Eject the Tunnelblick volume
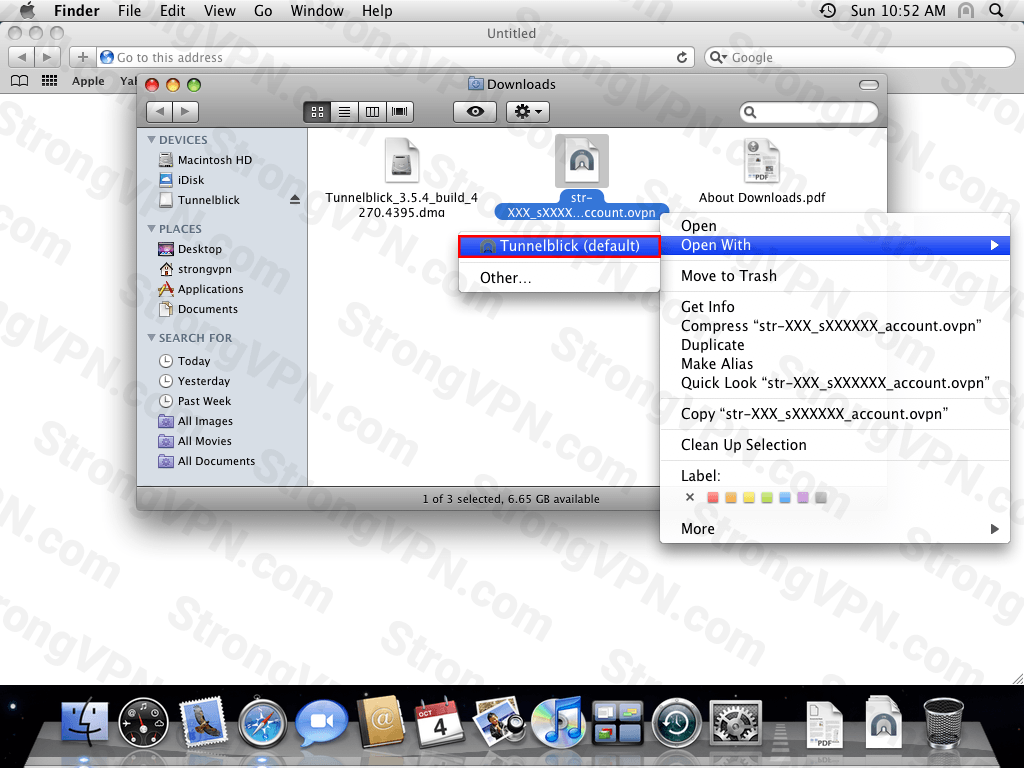Image resolution: width=1024 pixels, height=768 pixels. pos(295,200)
